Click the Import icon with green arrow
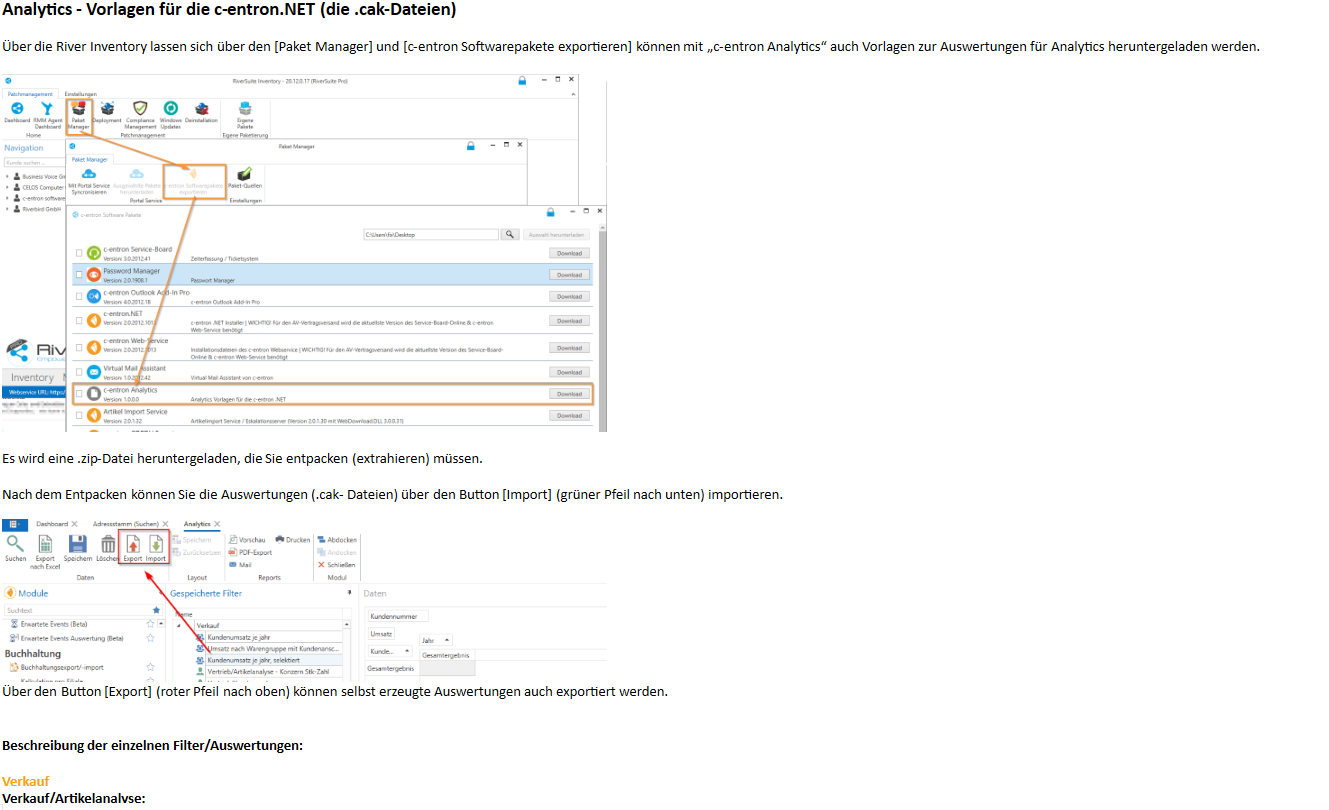The height and width of the screenshot is (810, 1329). (155, 547)
